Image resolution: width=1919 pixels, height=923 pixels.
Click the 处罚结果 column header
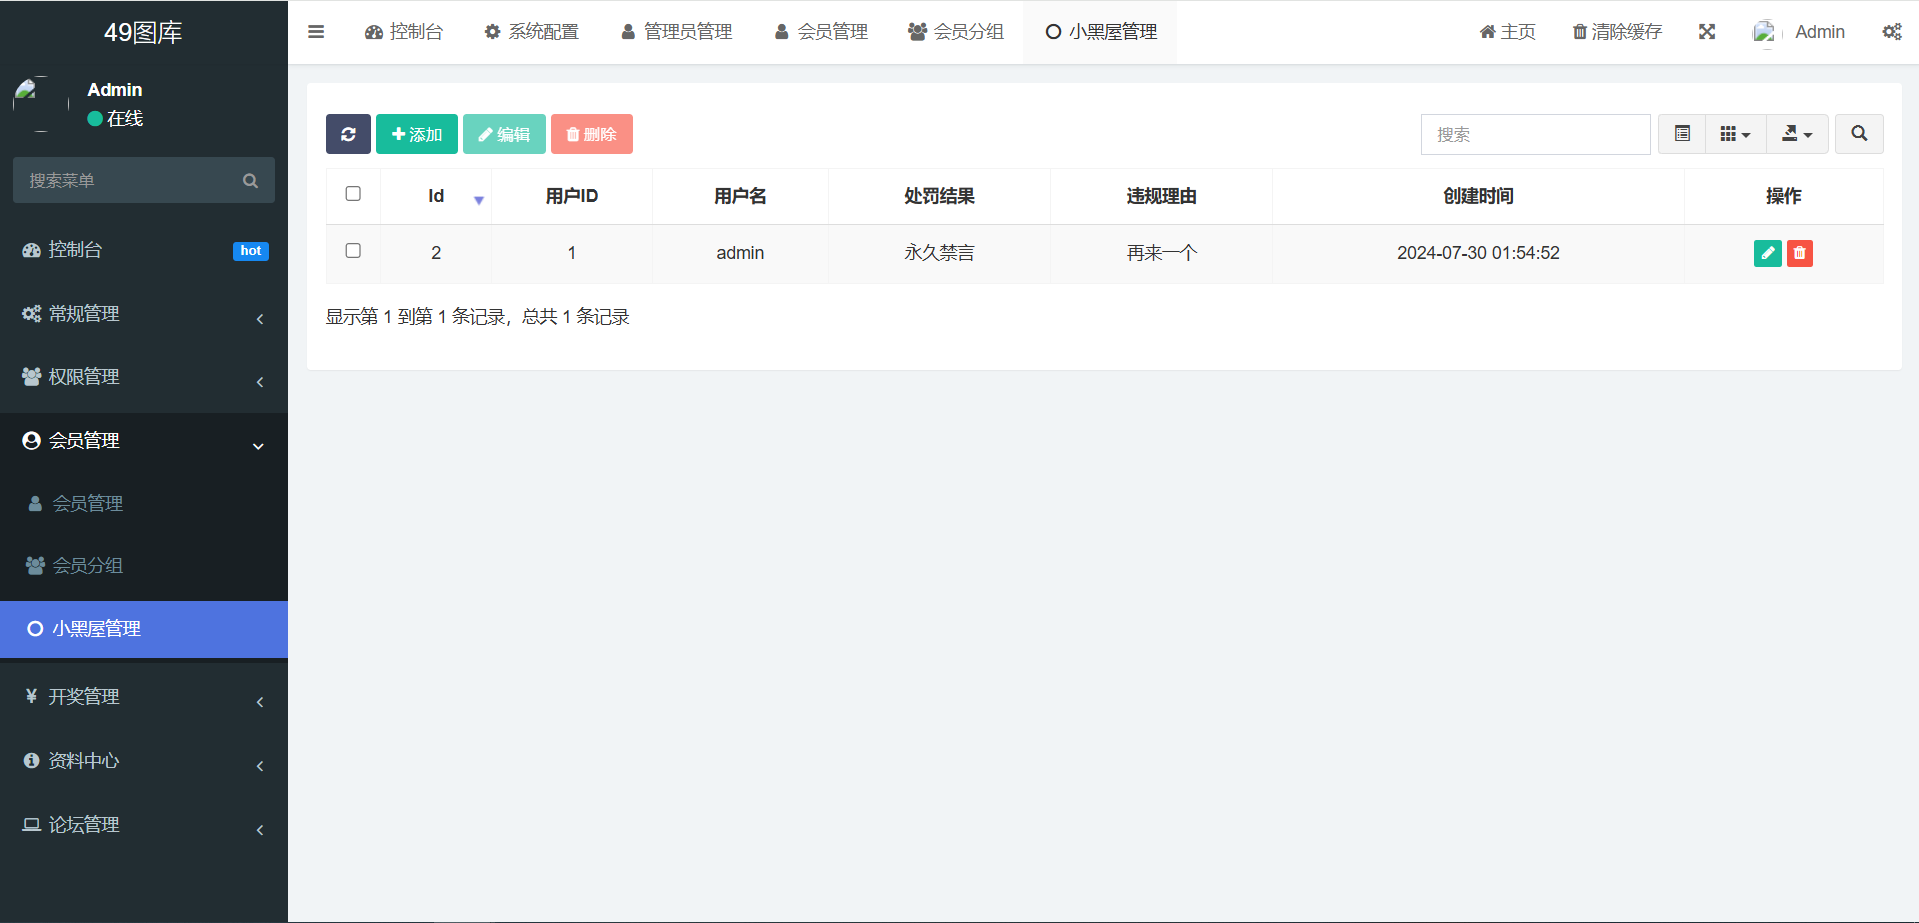tap(939, 196)
